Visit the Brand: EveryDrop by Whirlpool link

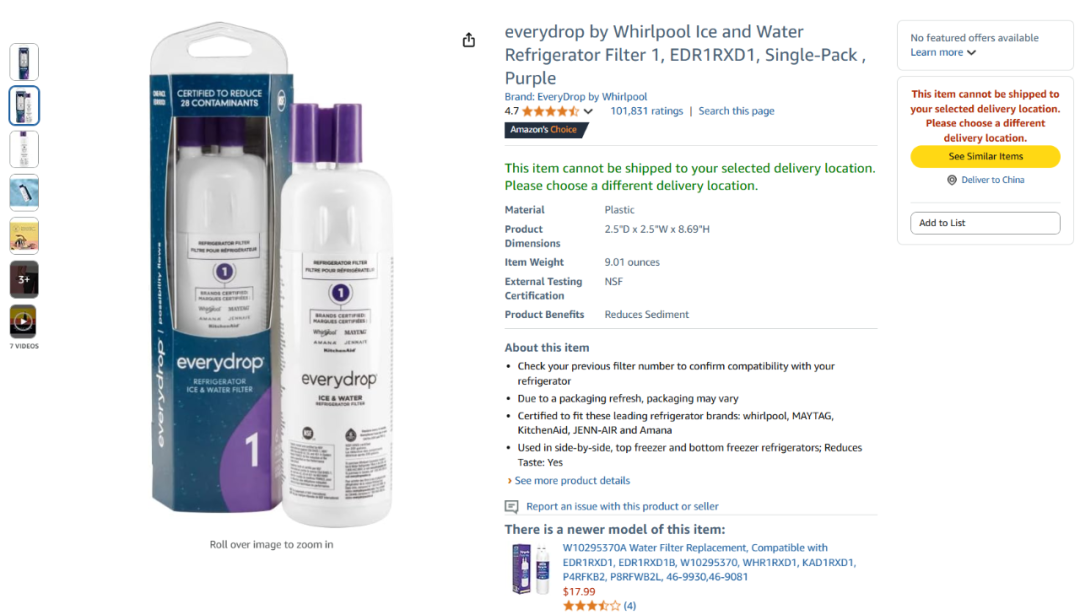pyautogui.click(x=575, y=96)
